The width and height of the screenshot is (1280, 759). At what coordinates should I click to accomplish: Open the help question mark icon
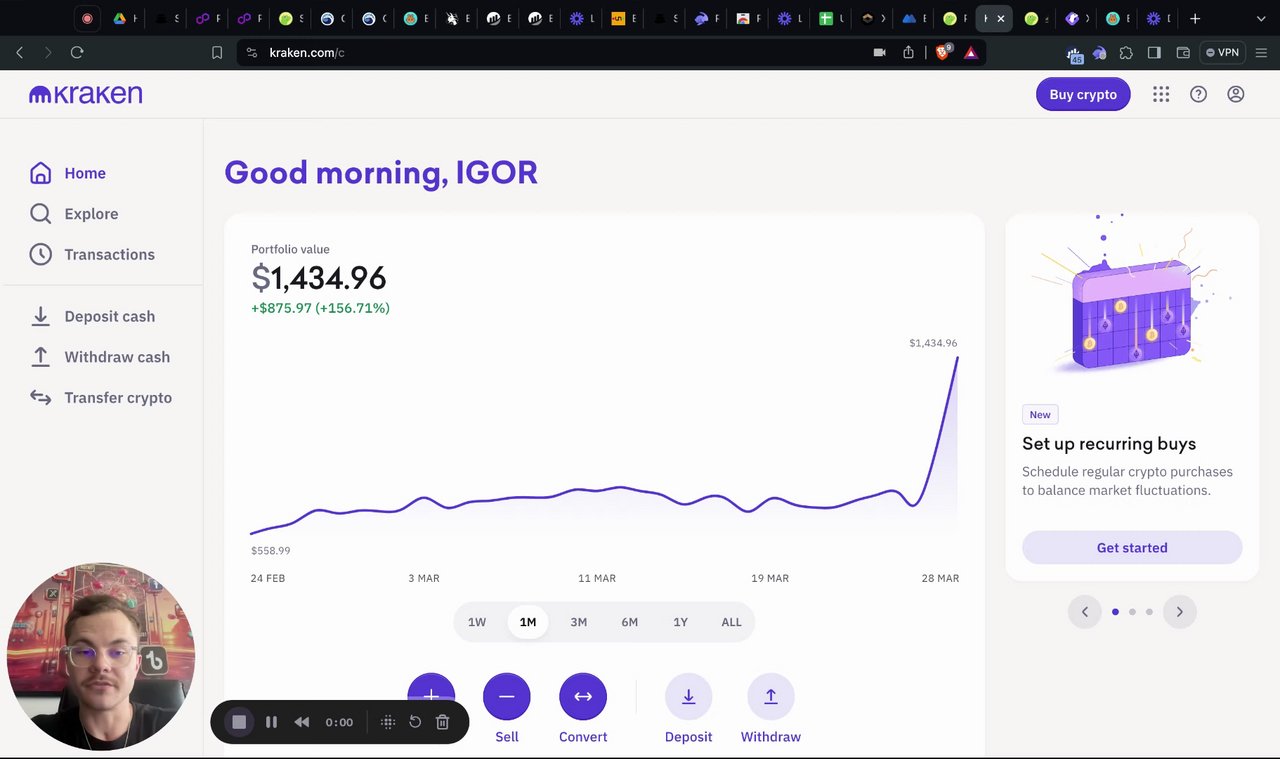1198,94
